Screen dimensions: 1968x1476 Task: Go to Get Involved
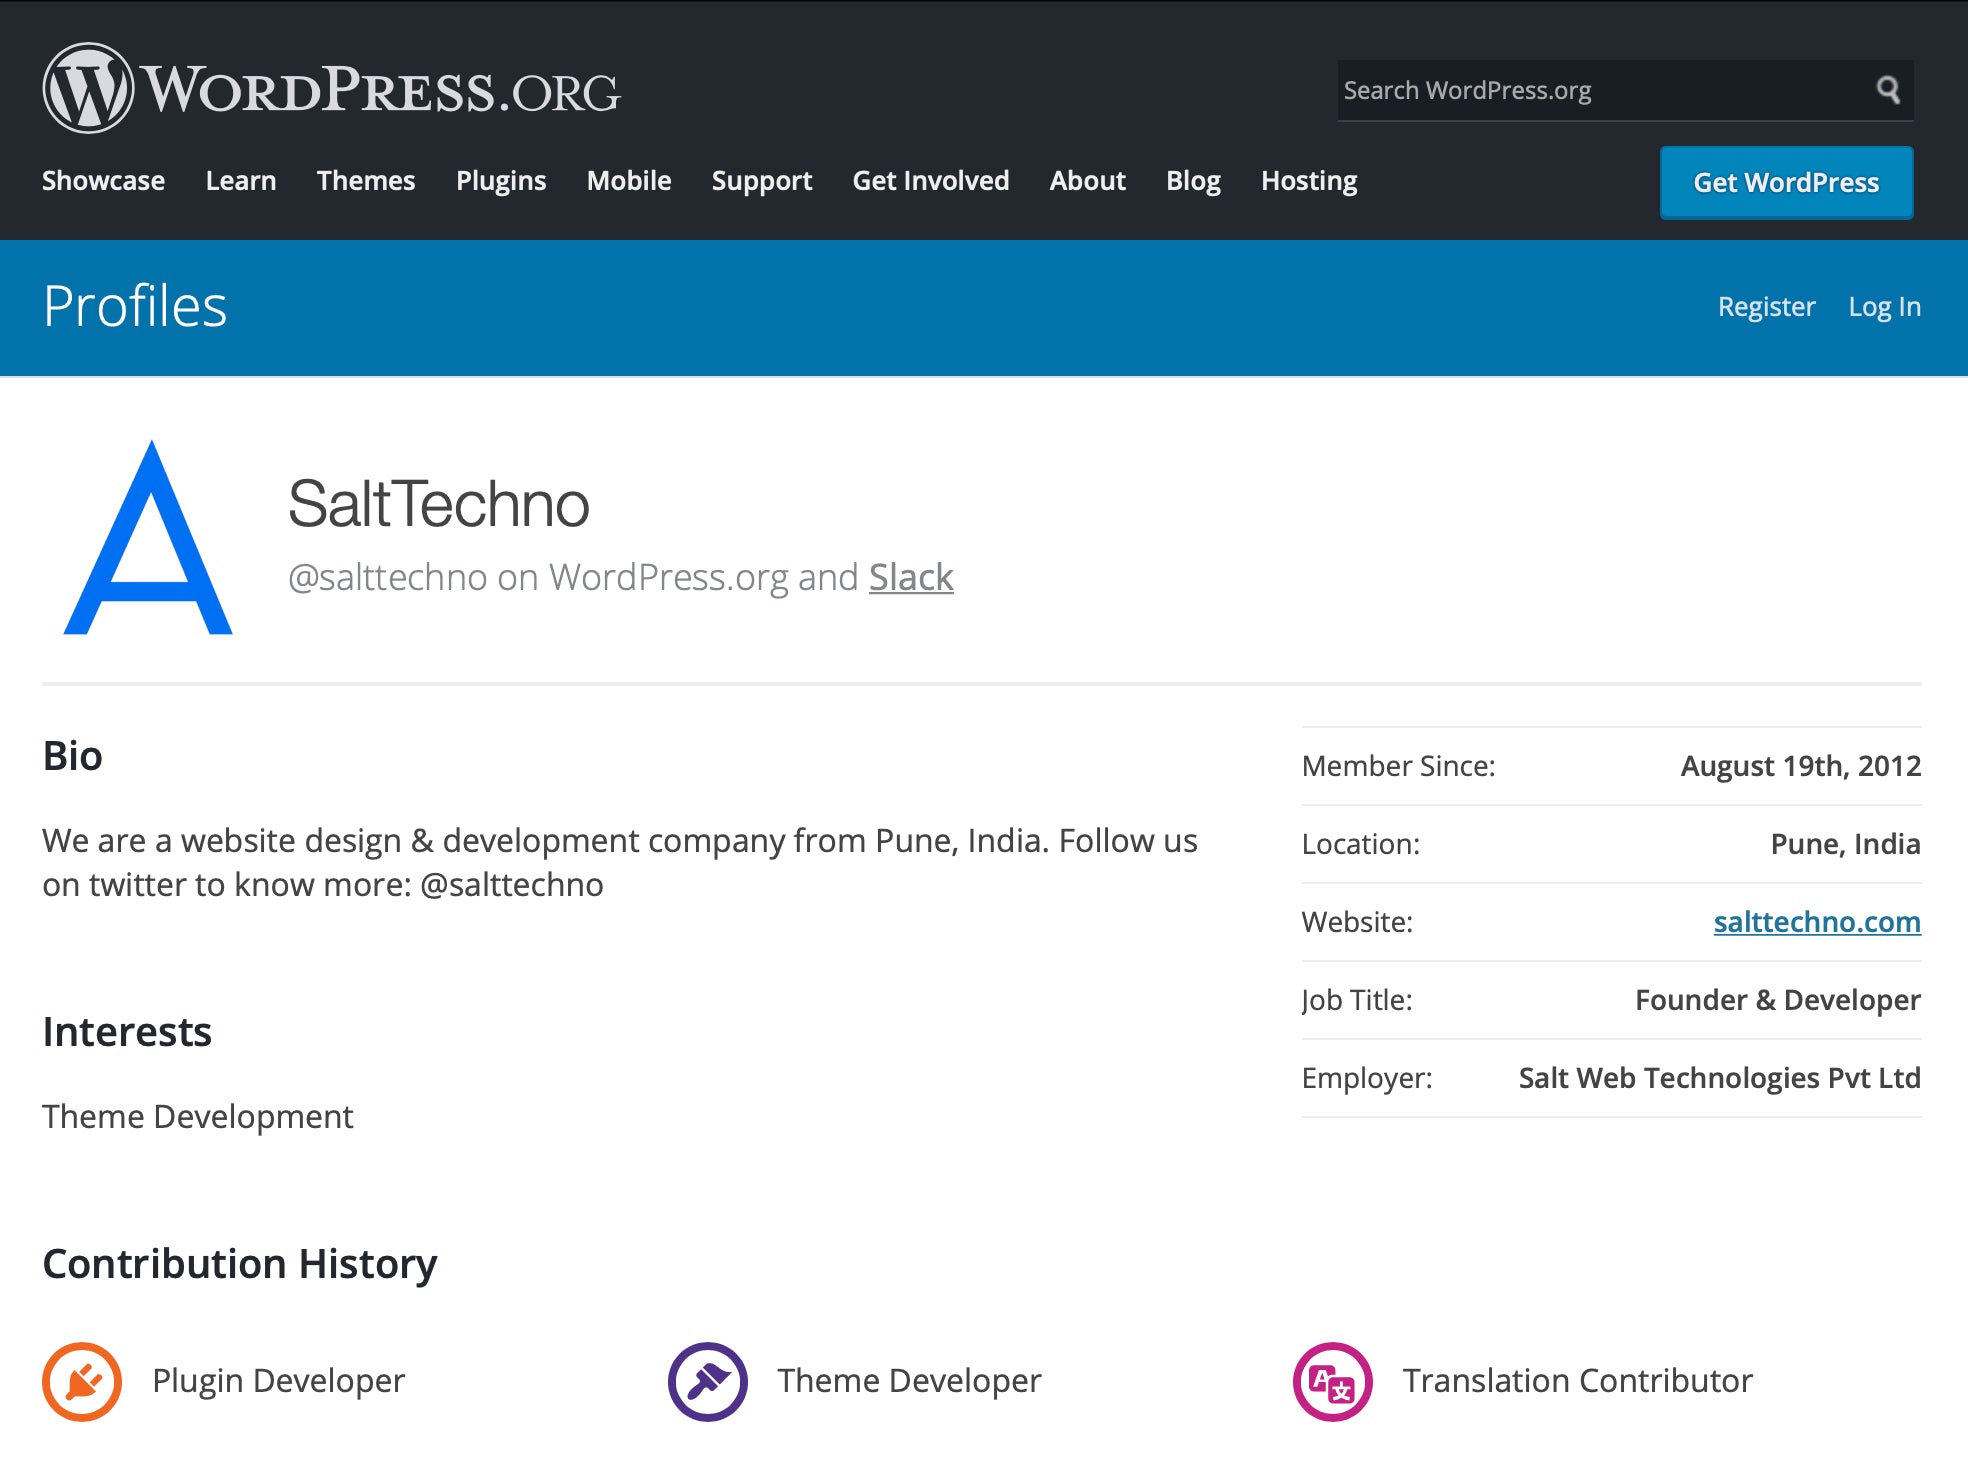click(930, 181)
